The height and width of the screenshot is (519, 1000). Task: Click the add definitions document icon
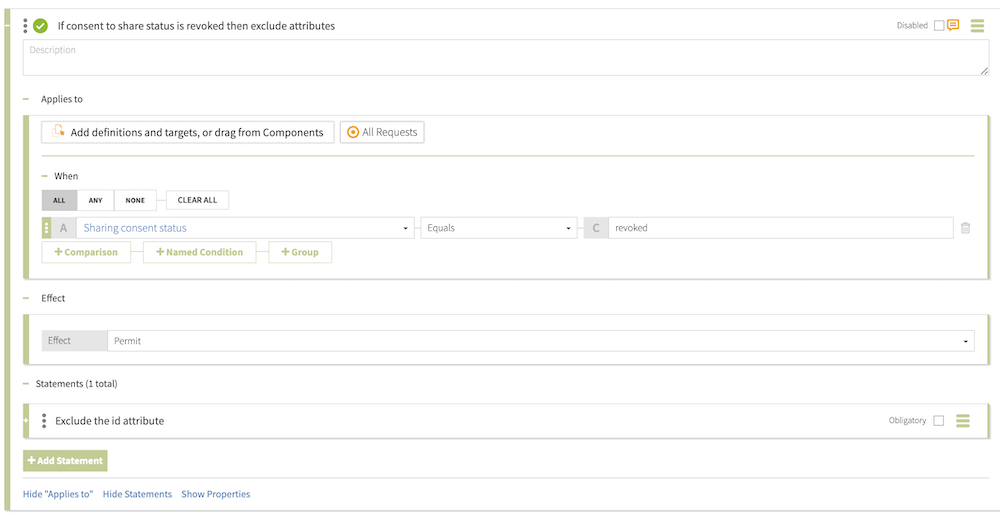[58, 131]
